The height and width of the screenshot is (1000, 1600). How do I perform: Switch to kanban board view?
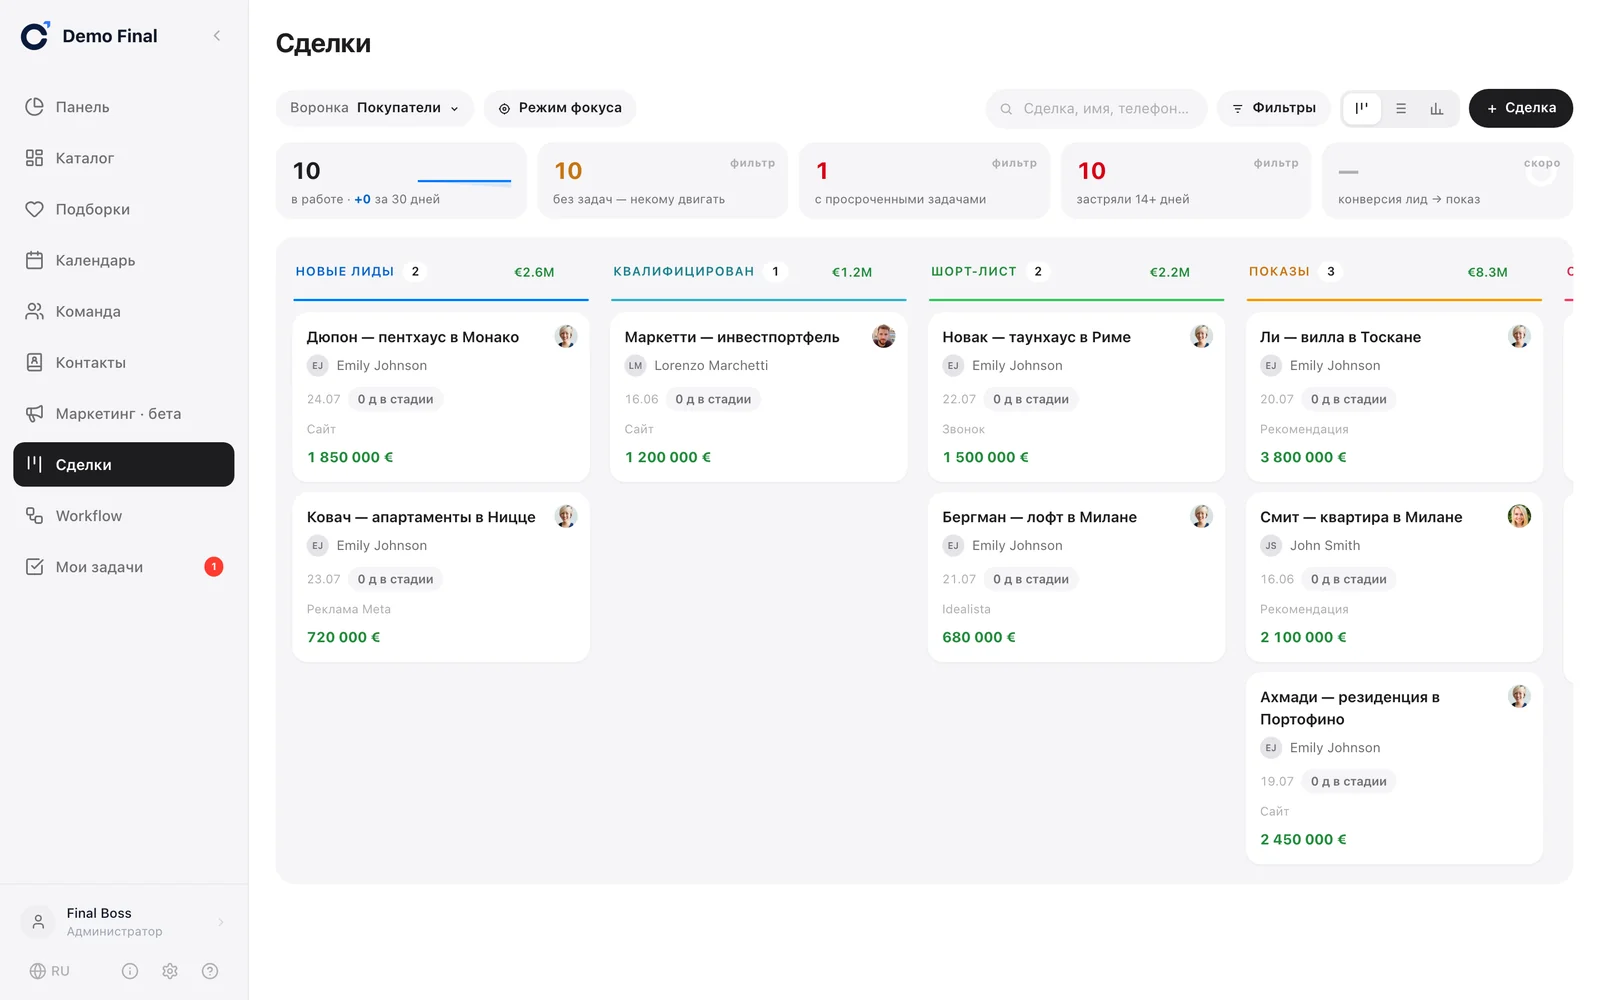tap(1361, 108)
